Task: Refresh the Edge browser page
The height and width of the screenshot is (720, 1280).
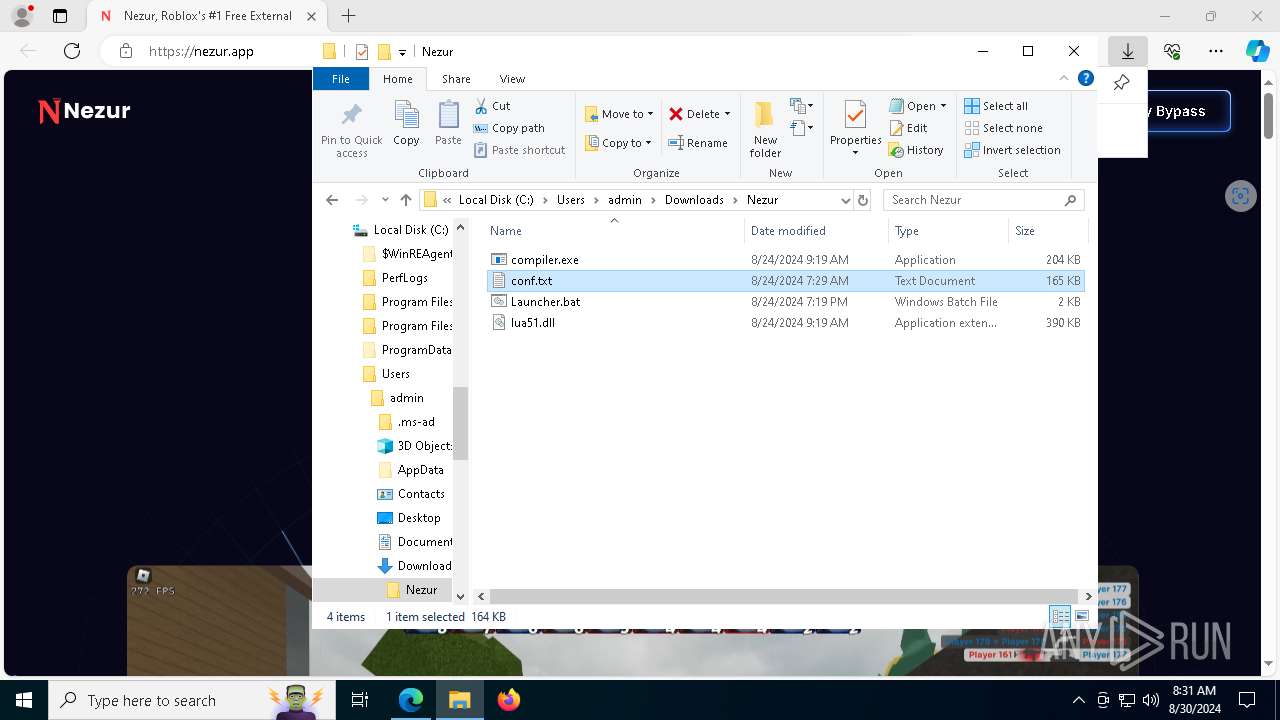Action: pos(72,51)
